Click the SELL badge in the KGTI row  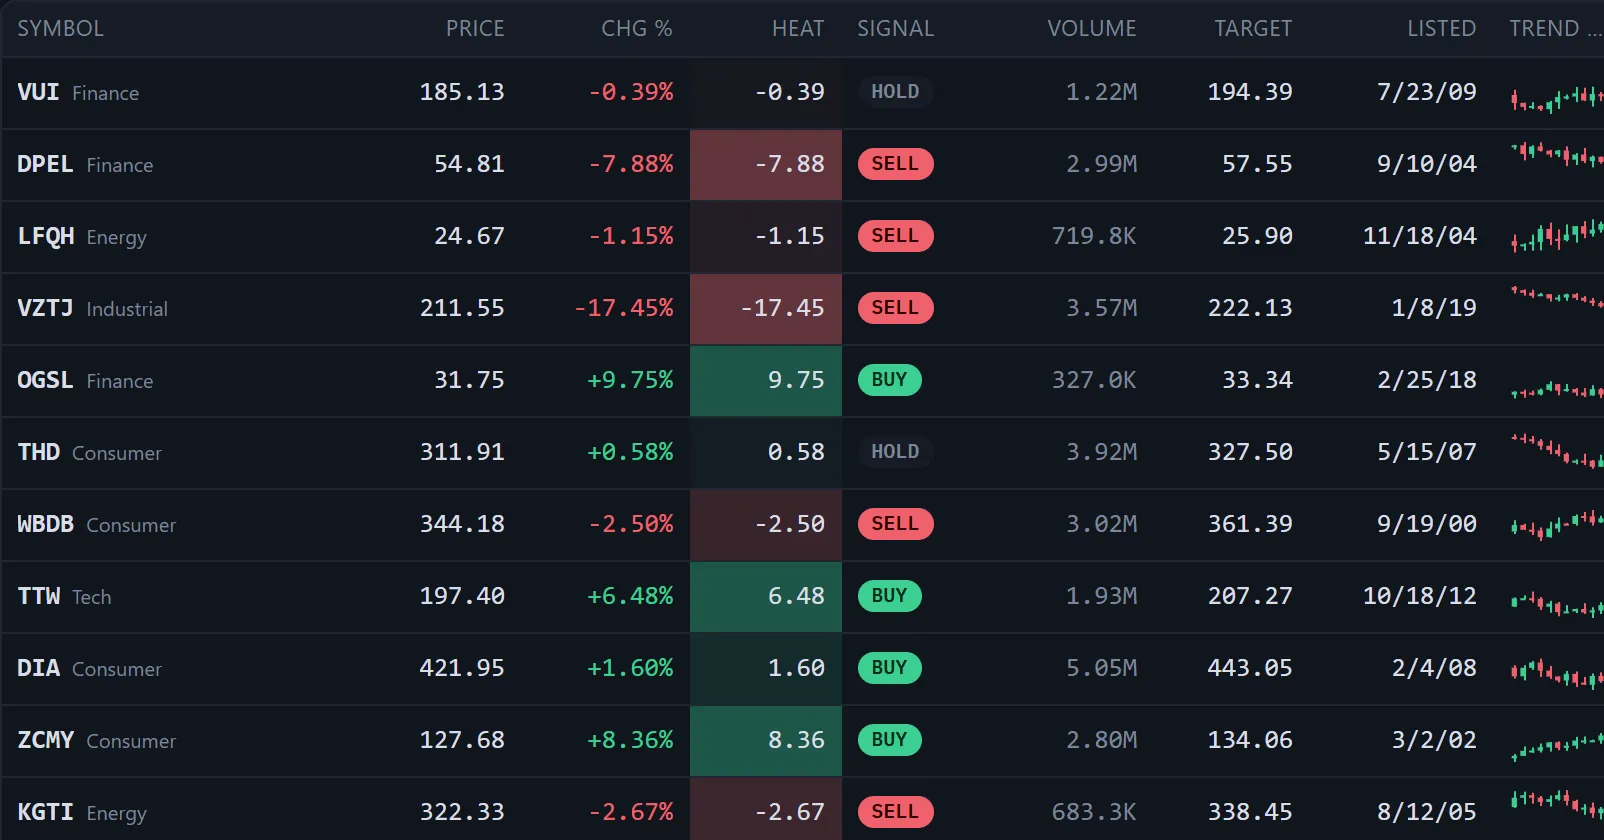click(895, 812)
